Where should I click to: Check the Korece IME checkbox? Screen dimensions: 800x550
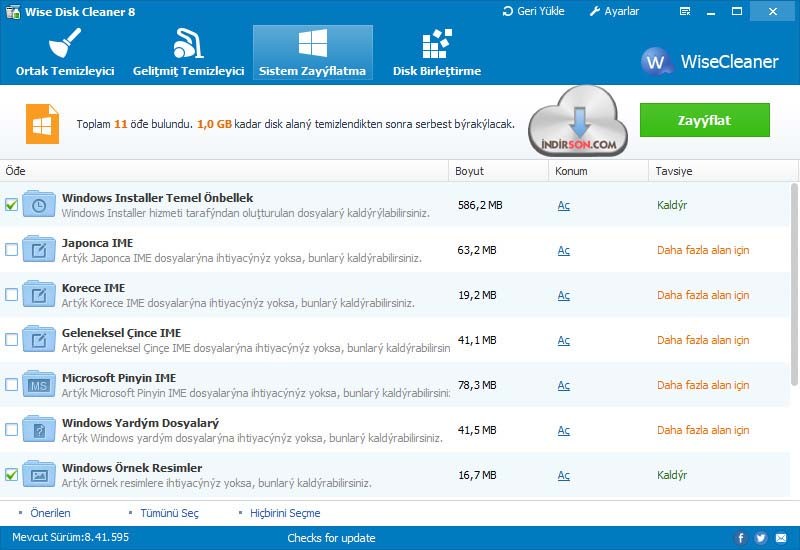point(11,294)
